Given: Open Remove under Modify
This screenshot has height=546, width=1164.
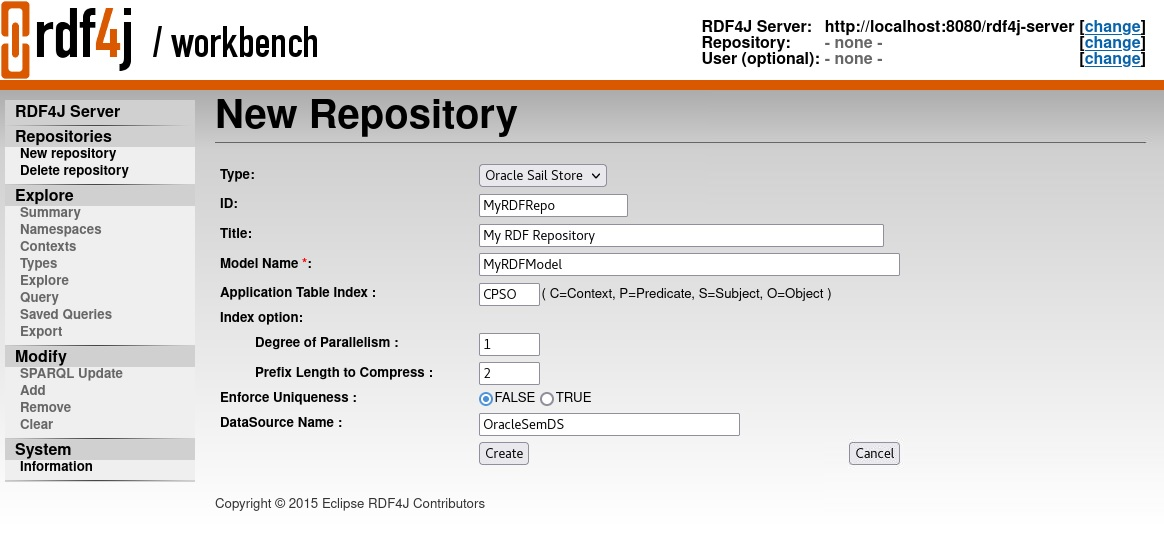Looking at the screenshot, I should pyautogui.click(x=45, y=407).
